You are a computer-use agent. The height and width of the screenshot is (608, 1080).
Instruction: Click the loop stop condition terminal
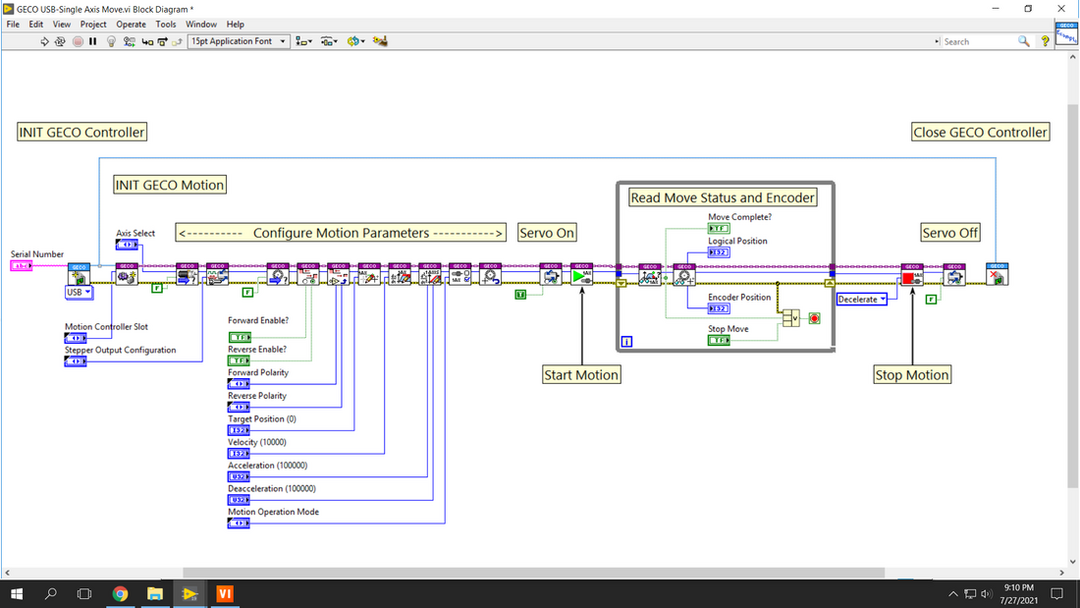(x=814, y=318)
